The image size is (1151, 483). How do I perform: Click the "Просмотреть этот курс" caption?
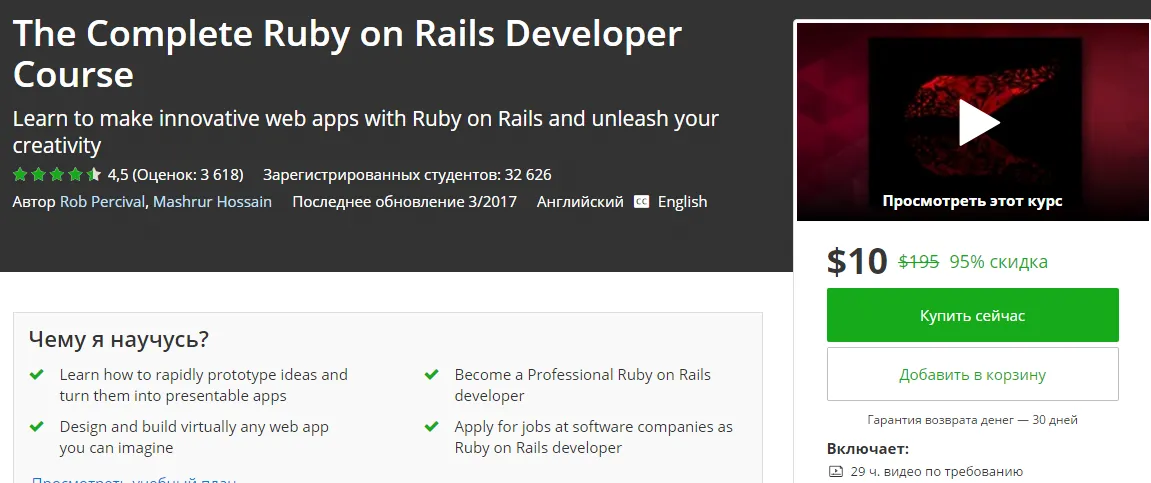point(972,201)
